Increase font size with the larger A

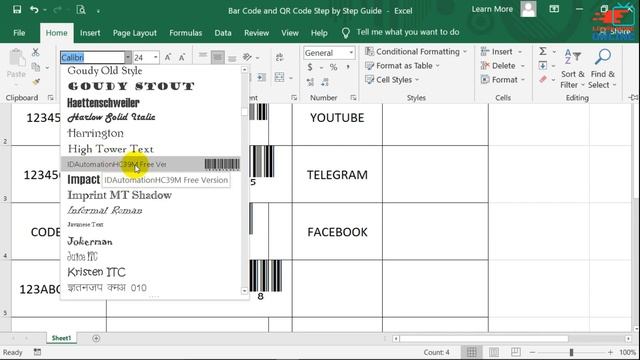click(168, 58)
